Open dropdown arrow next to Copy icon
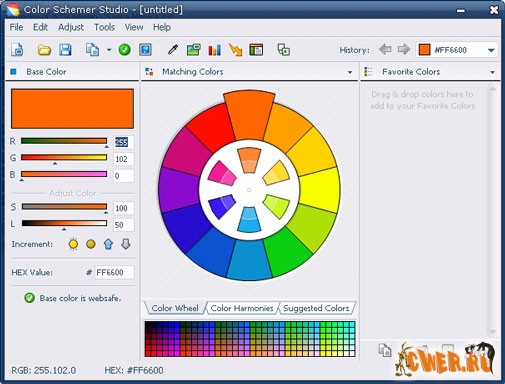This screenshot has width=505, height=384. coord(109,50)
